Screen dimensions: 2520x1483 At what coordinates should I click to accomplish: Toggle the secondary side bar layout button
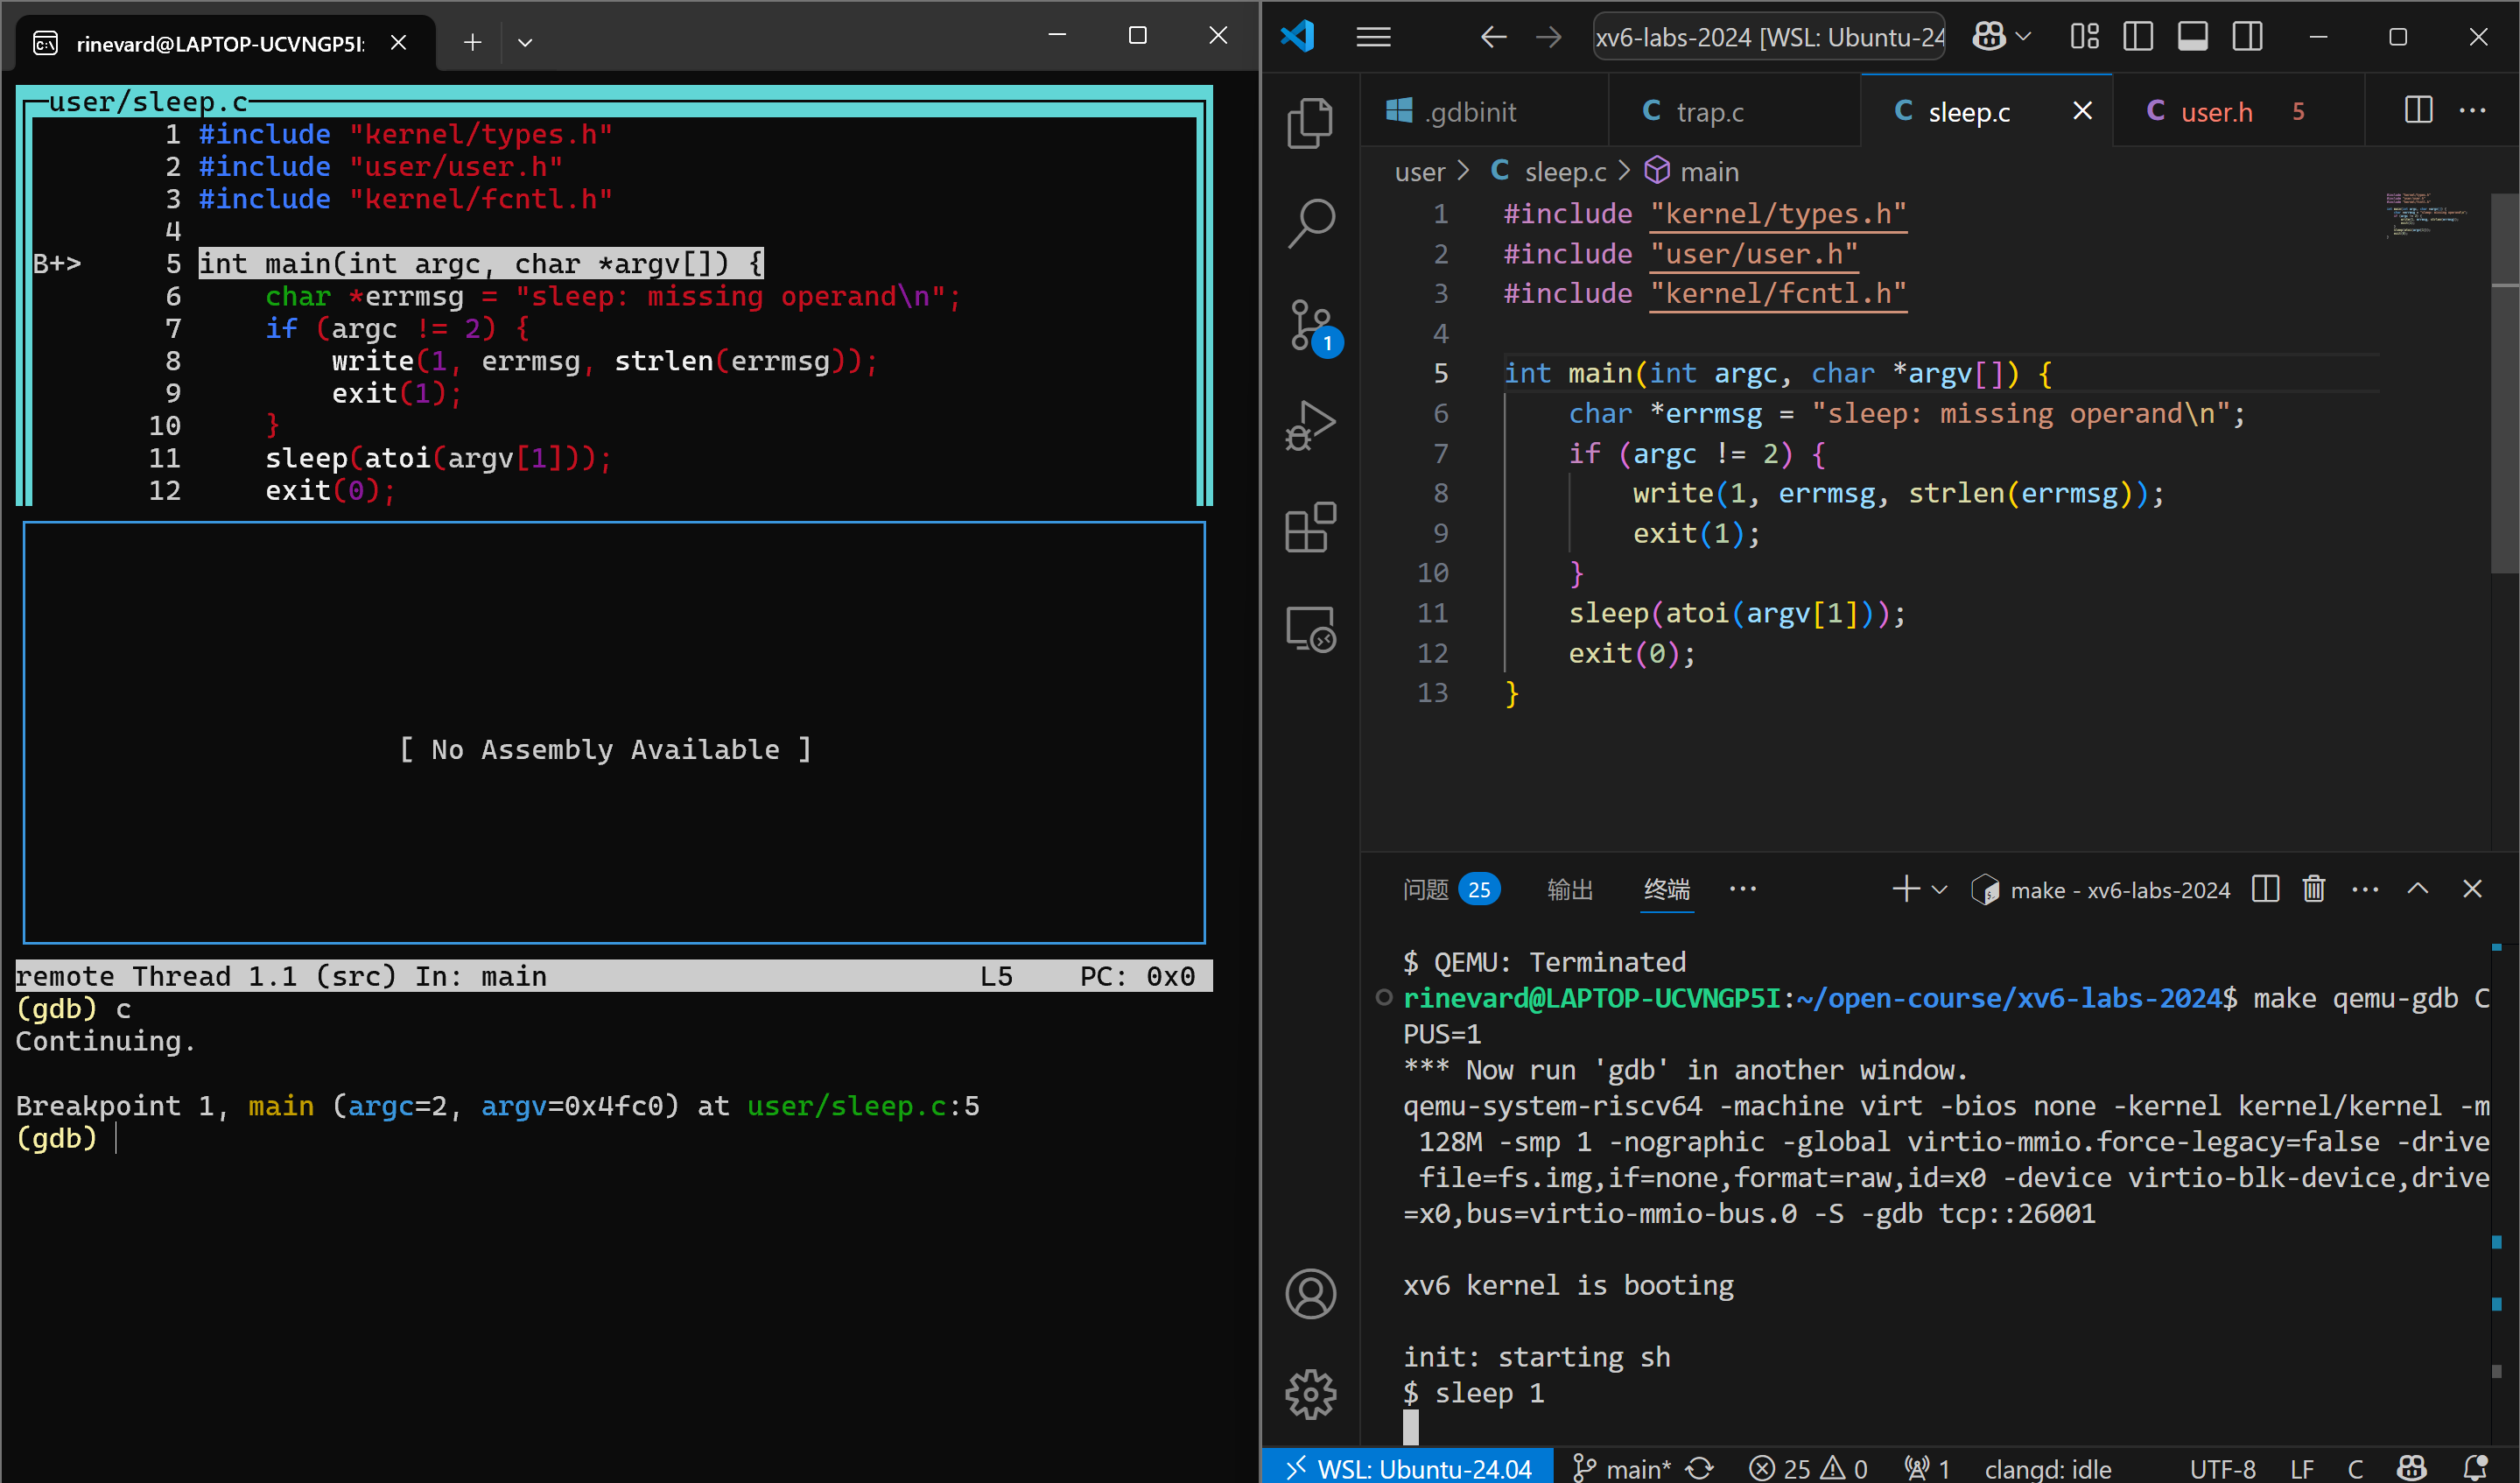(x=2247, y=37)
